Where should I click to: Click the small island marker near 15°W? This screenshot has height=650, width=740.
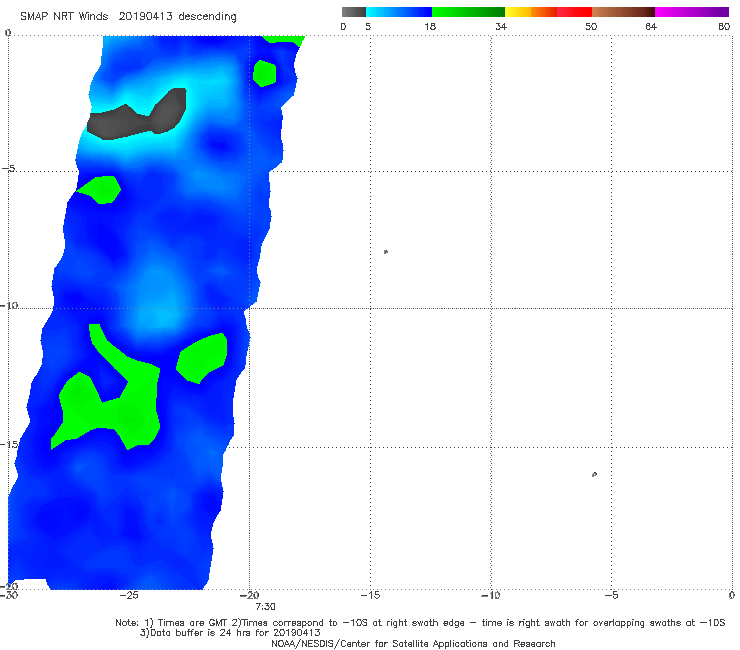pyautogui.click(x=386, y=252)
